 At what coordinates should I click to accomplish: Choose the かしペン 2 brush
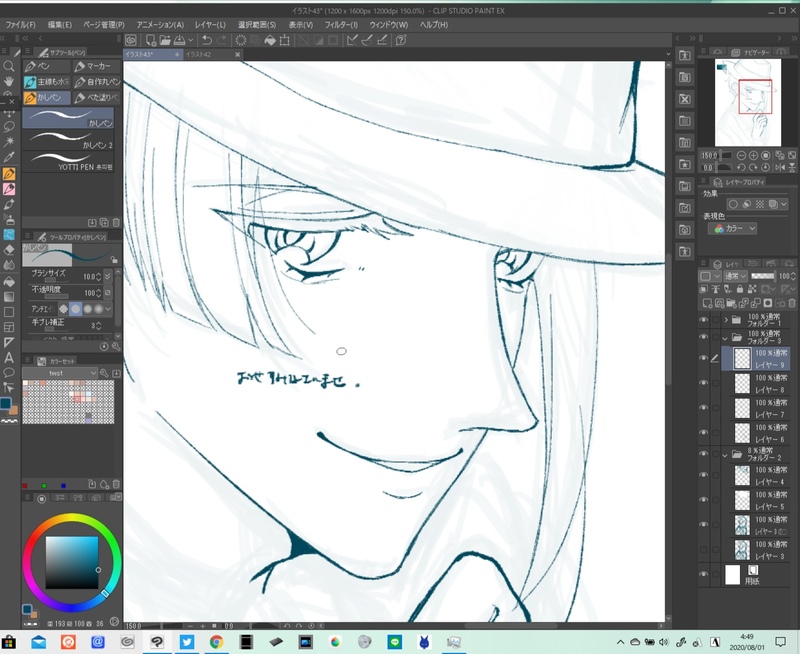(x=68, y=140)
